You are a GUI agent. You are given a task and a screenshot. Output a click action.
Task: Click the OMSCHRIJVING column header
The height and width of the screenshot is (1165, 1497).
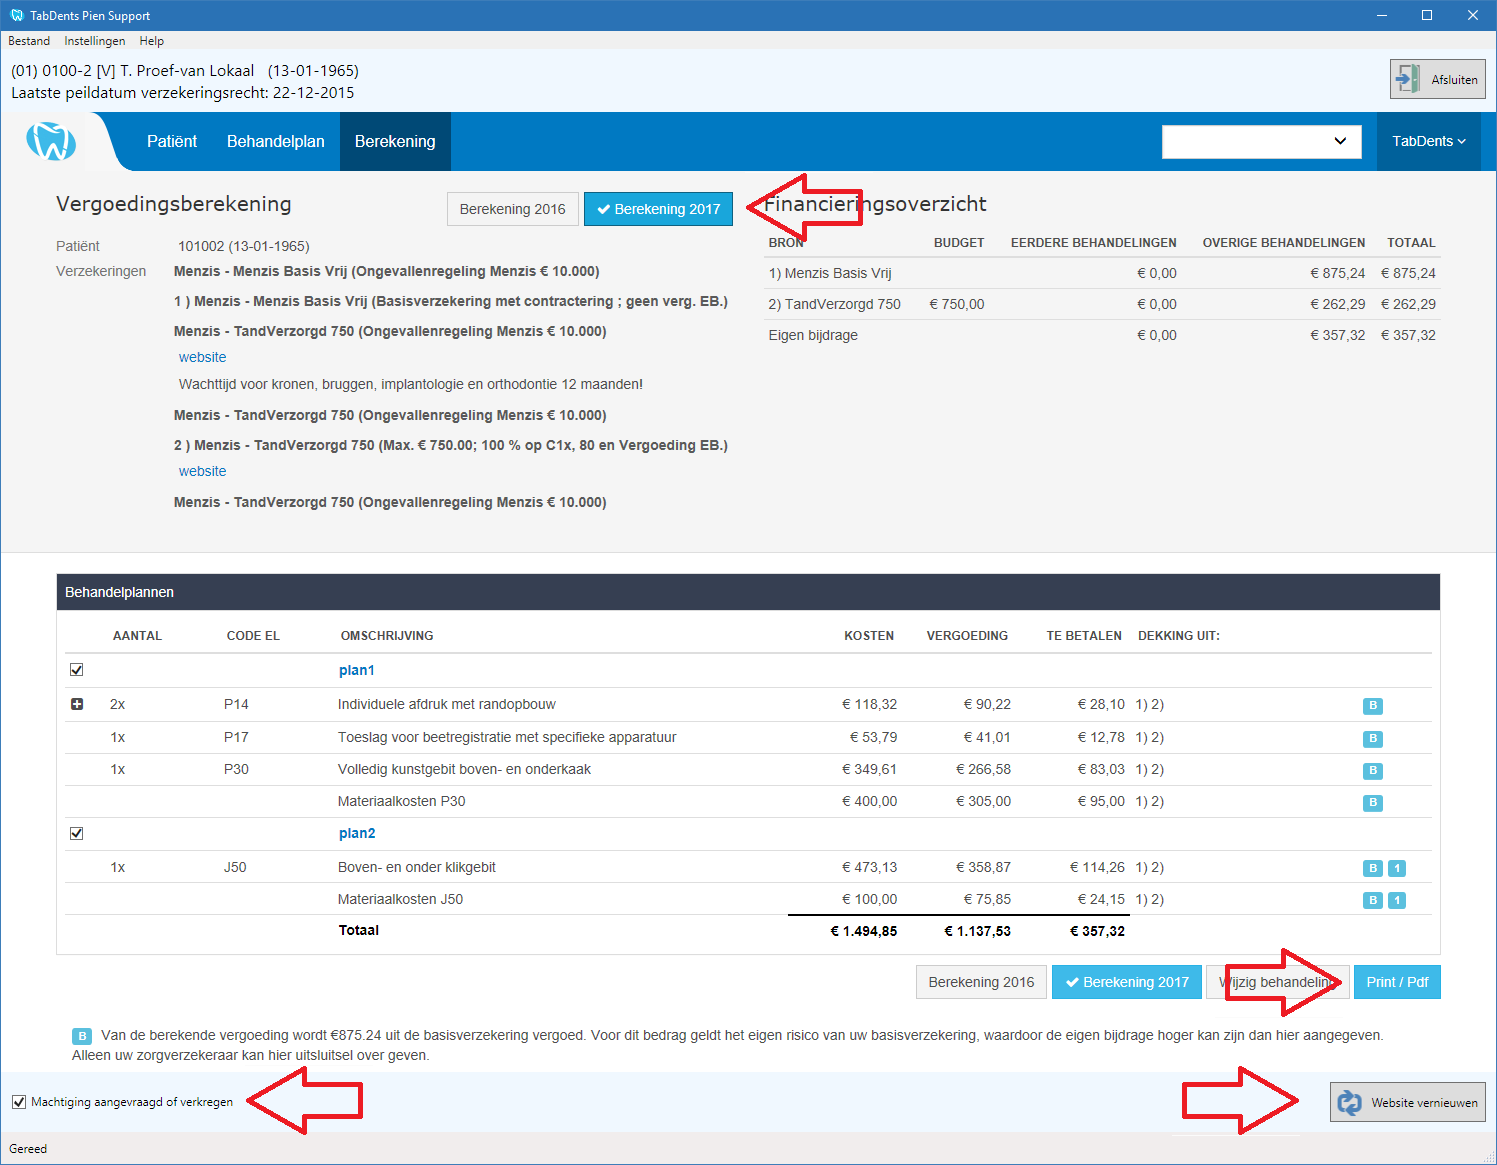click(387, 636)
